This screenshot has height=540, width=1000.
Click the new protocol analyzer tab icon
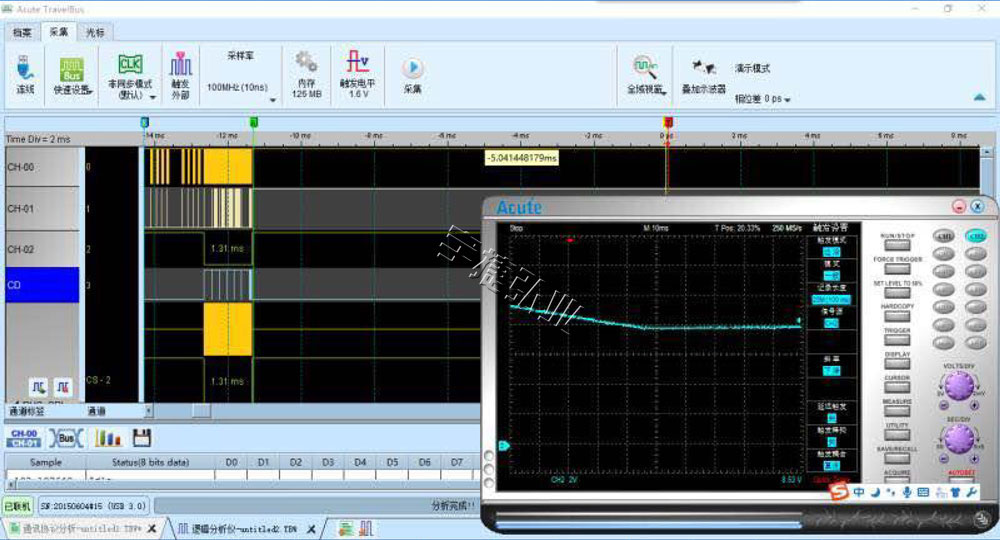click(x=345, y=528)
